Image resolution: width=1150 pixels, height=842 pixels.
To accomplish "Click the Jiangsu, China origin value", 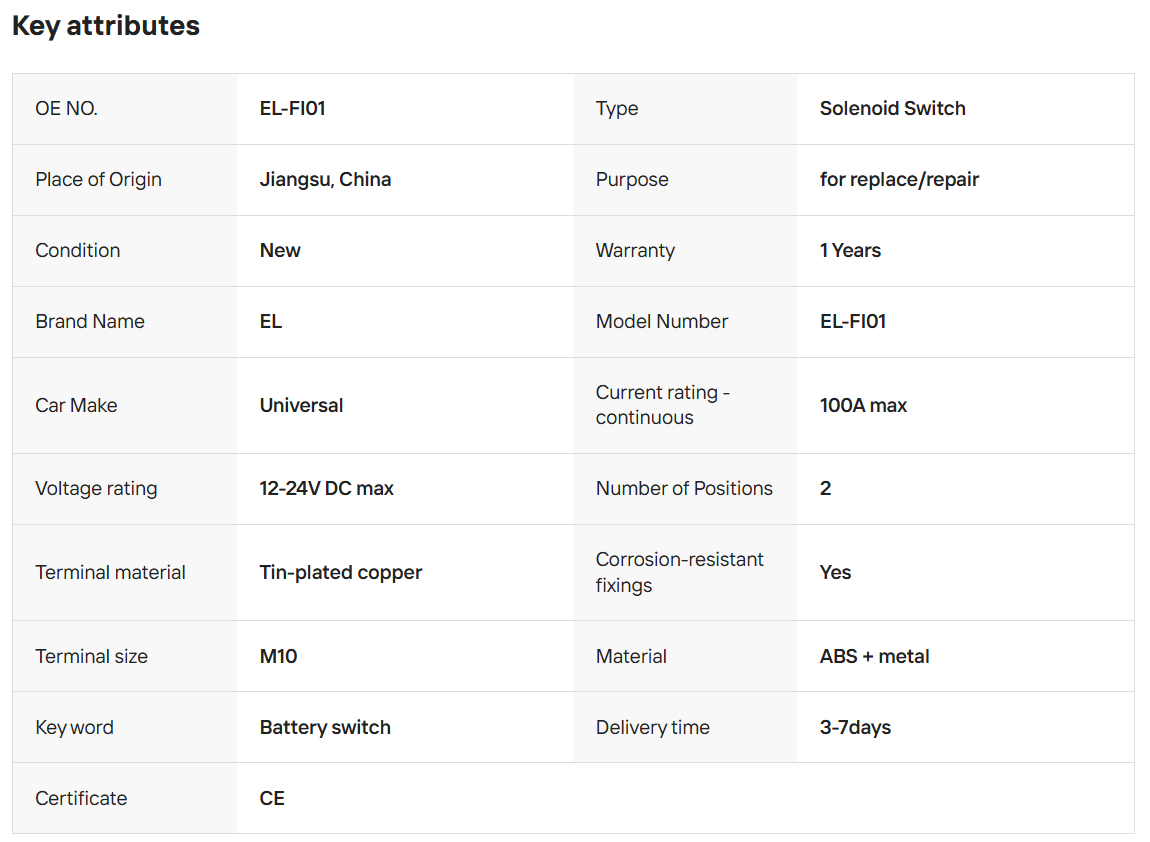I will coord(325,180).
